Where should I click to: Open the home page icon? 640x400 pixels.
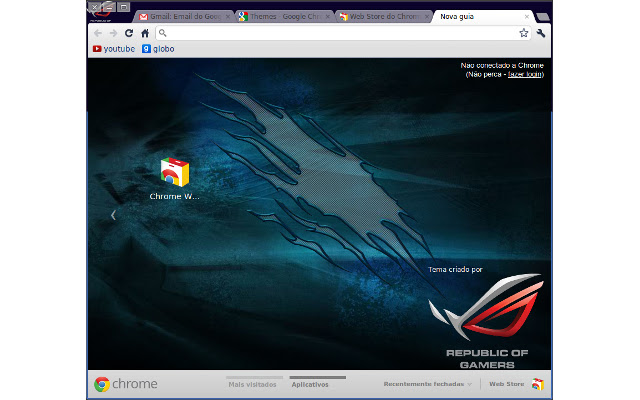click(x=145, y=33)
